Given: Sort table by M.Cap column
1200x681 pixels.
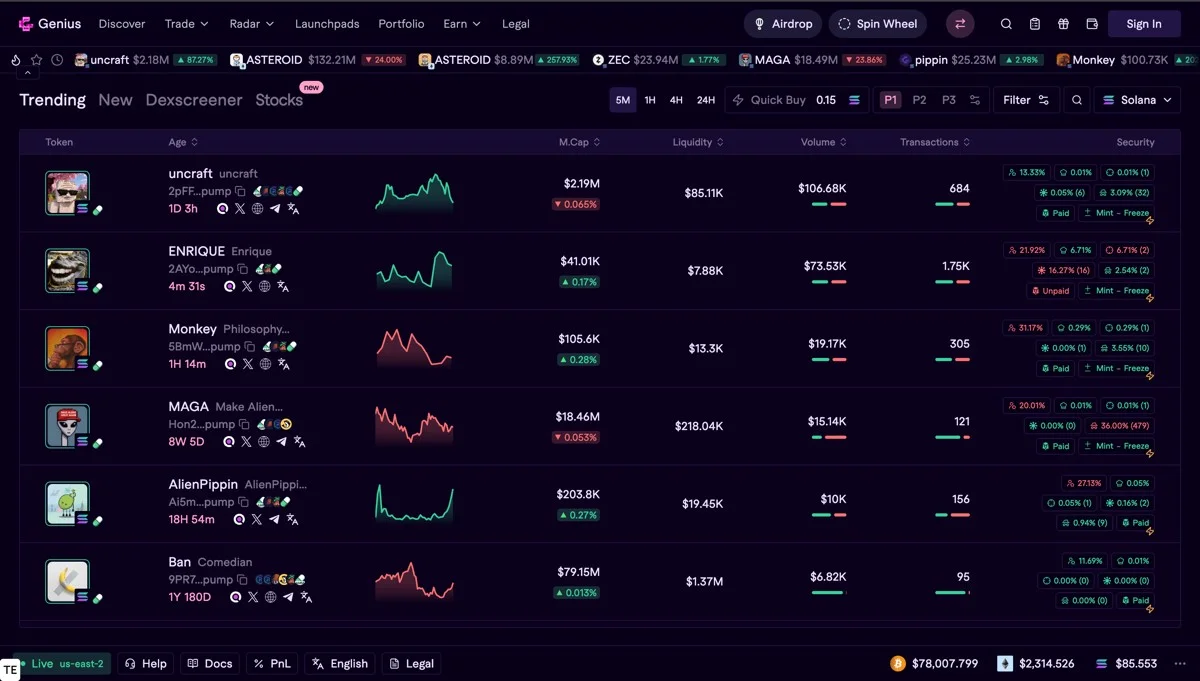Looking at the screenshot, I should 579,142.
